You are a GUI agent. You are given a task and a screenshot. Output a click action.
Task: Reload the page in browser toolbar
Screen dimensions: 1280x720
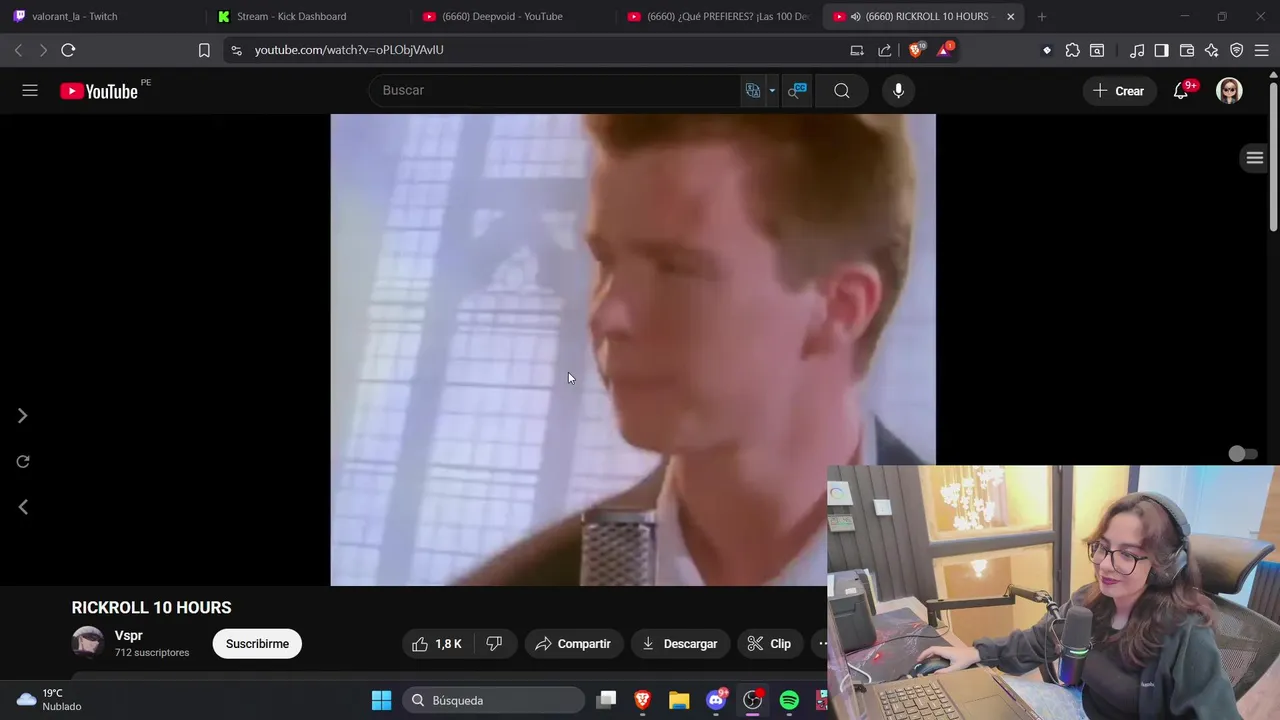point(68,50)
